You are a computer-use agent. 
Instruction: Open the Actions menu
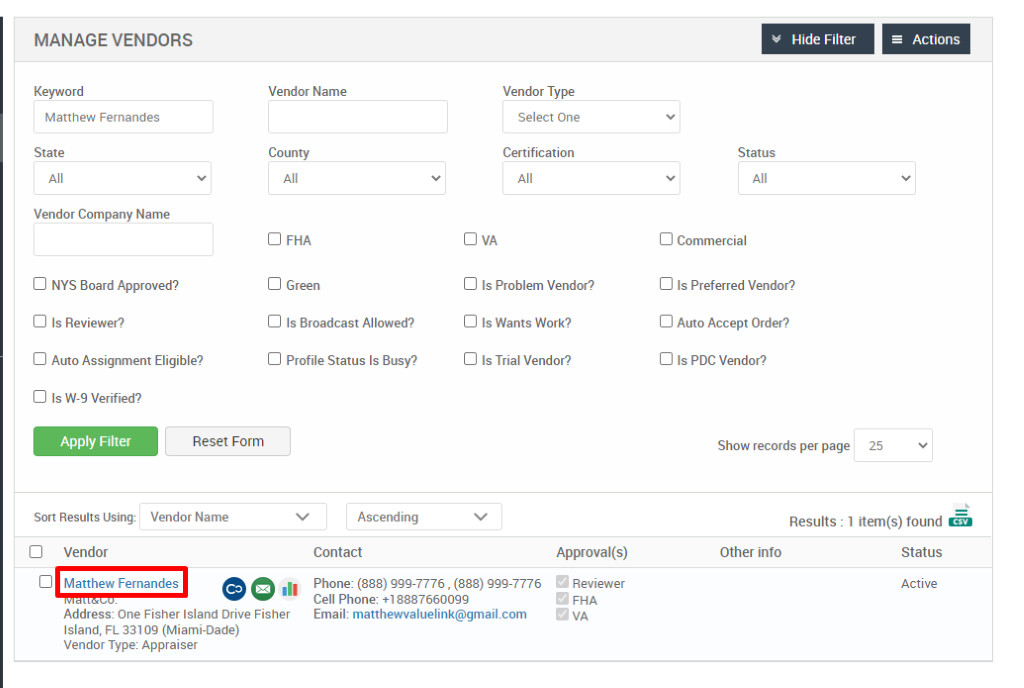pos(925,39)
